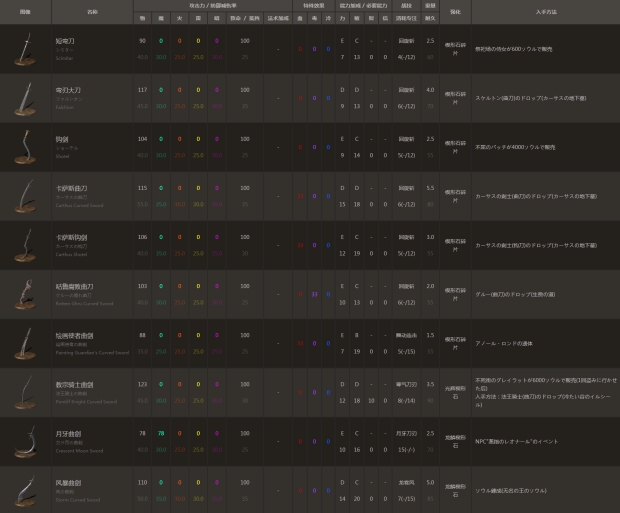Click the 重量 column header

point(430,6)
